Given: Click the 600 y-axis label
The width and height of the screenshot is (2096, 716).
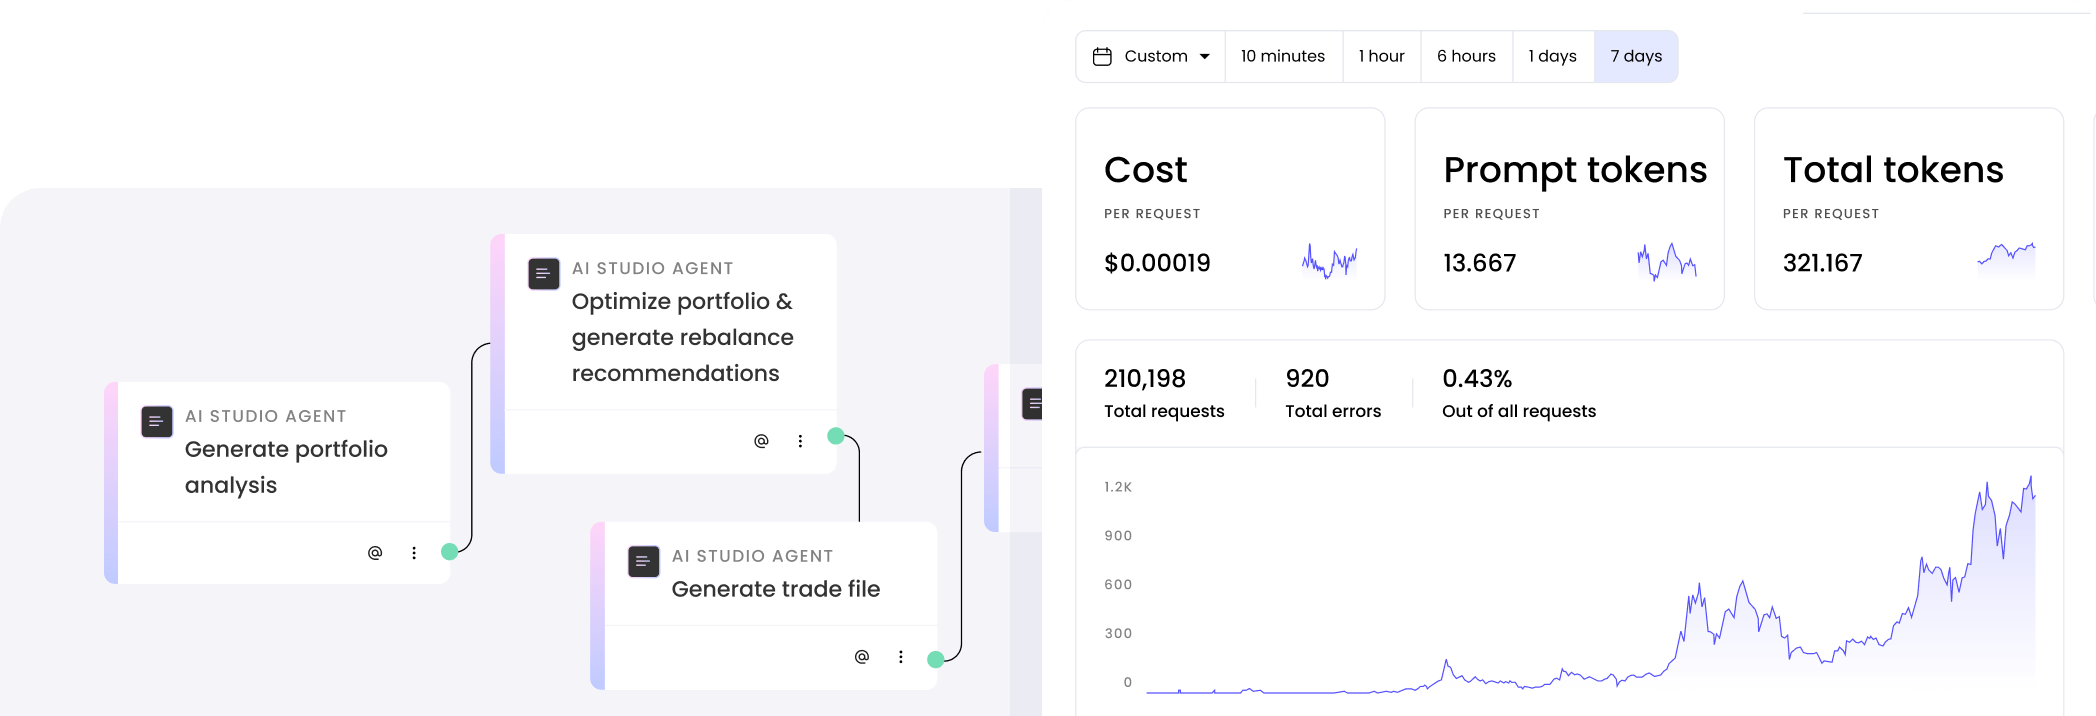Looking at the screenshot, I should point(1118,585).
